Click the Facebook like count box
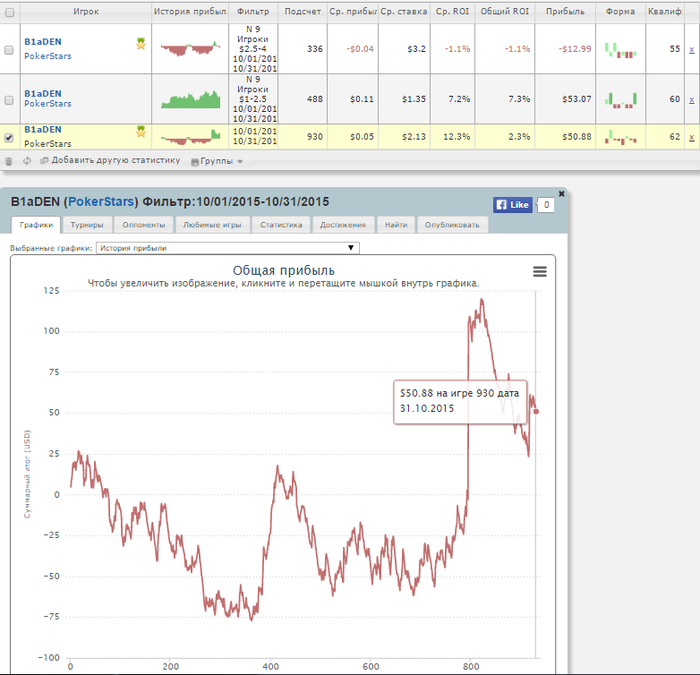Image resolution: width=700 pixels, height=675 pixels. [x=546, y=205]
